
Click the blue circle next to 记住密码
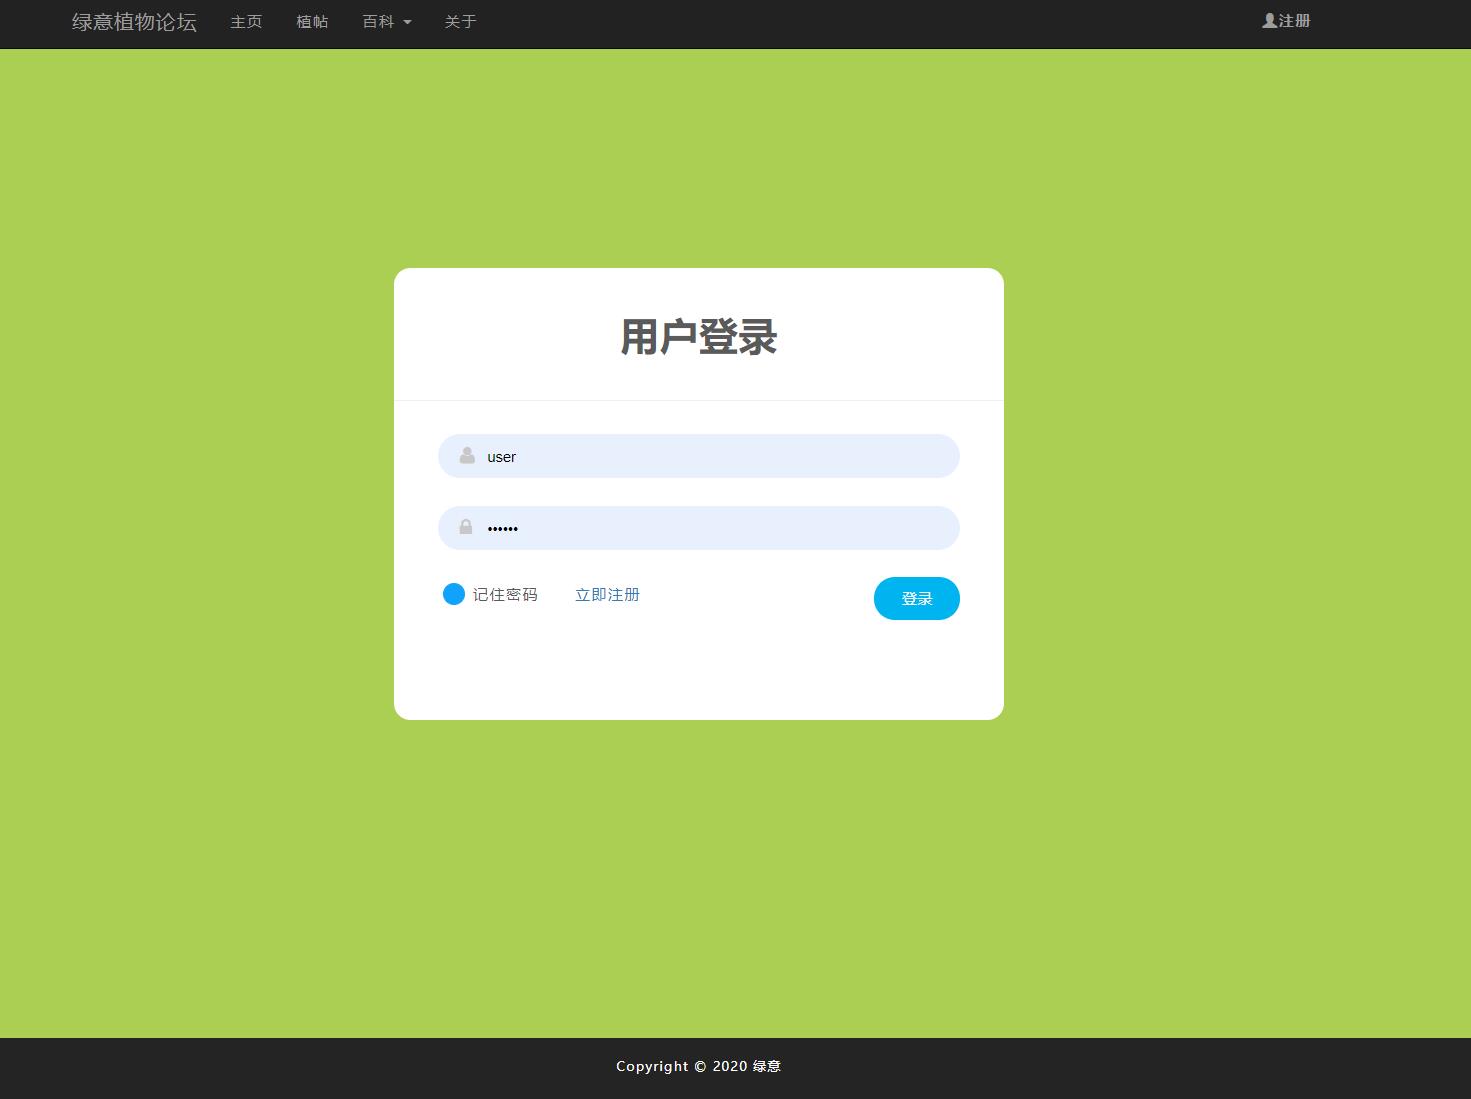tap(453, 594)
